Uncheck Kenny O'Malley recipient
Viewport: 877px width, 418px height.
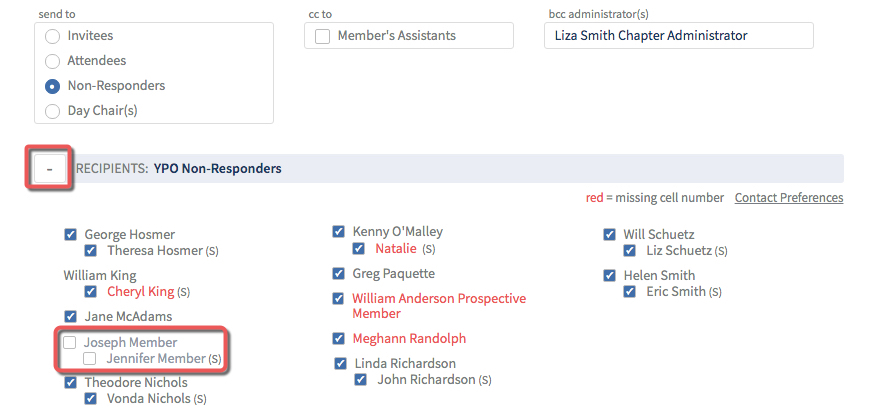coord(338,231)
